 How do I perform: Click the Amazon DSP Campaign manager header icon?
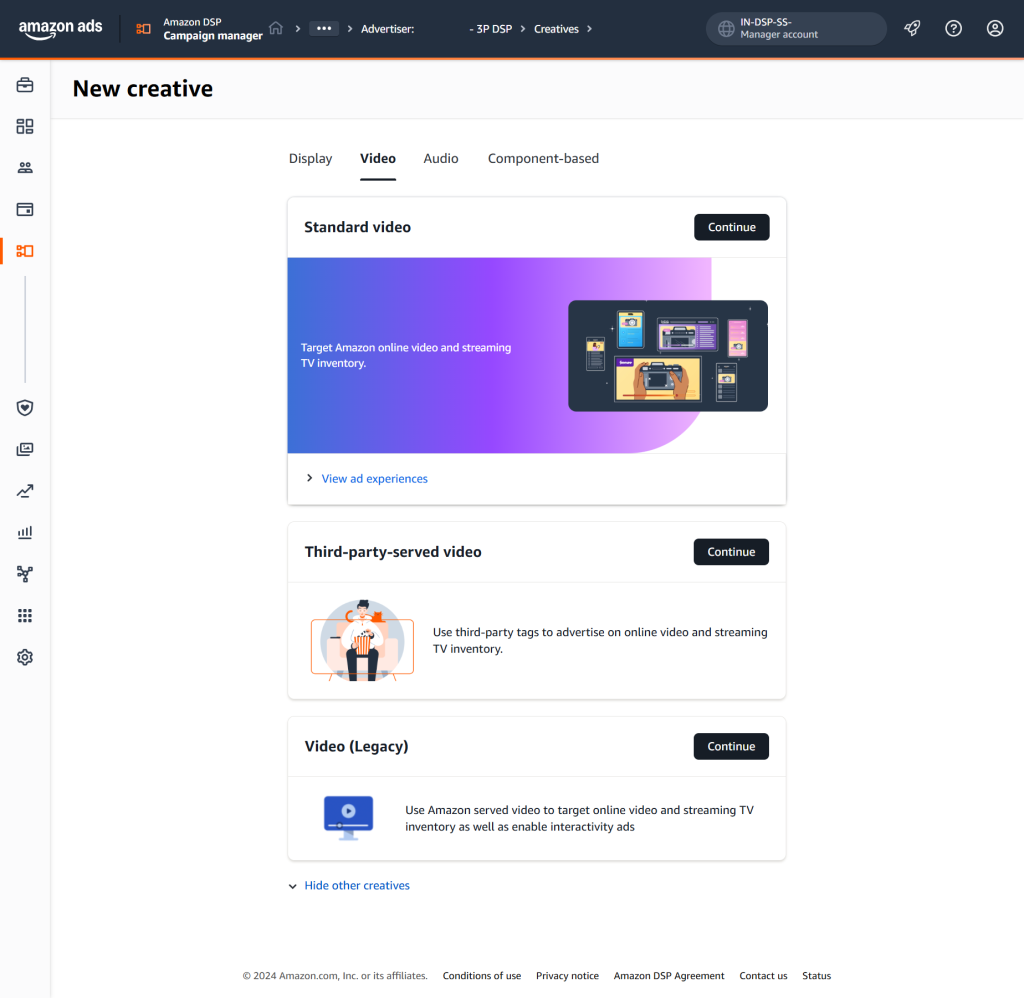(x=143, y=29)
